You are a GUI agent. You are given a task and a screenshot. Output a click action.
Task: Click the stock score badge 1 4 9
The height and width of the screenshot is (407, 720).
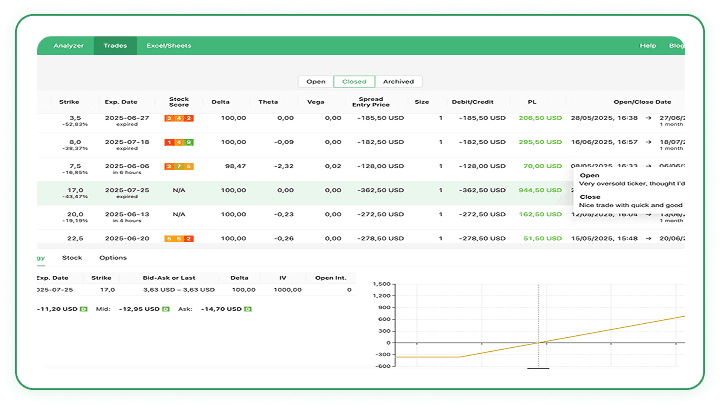(179, 142)
